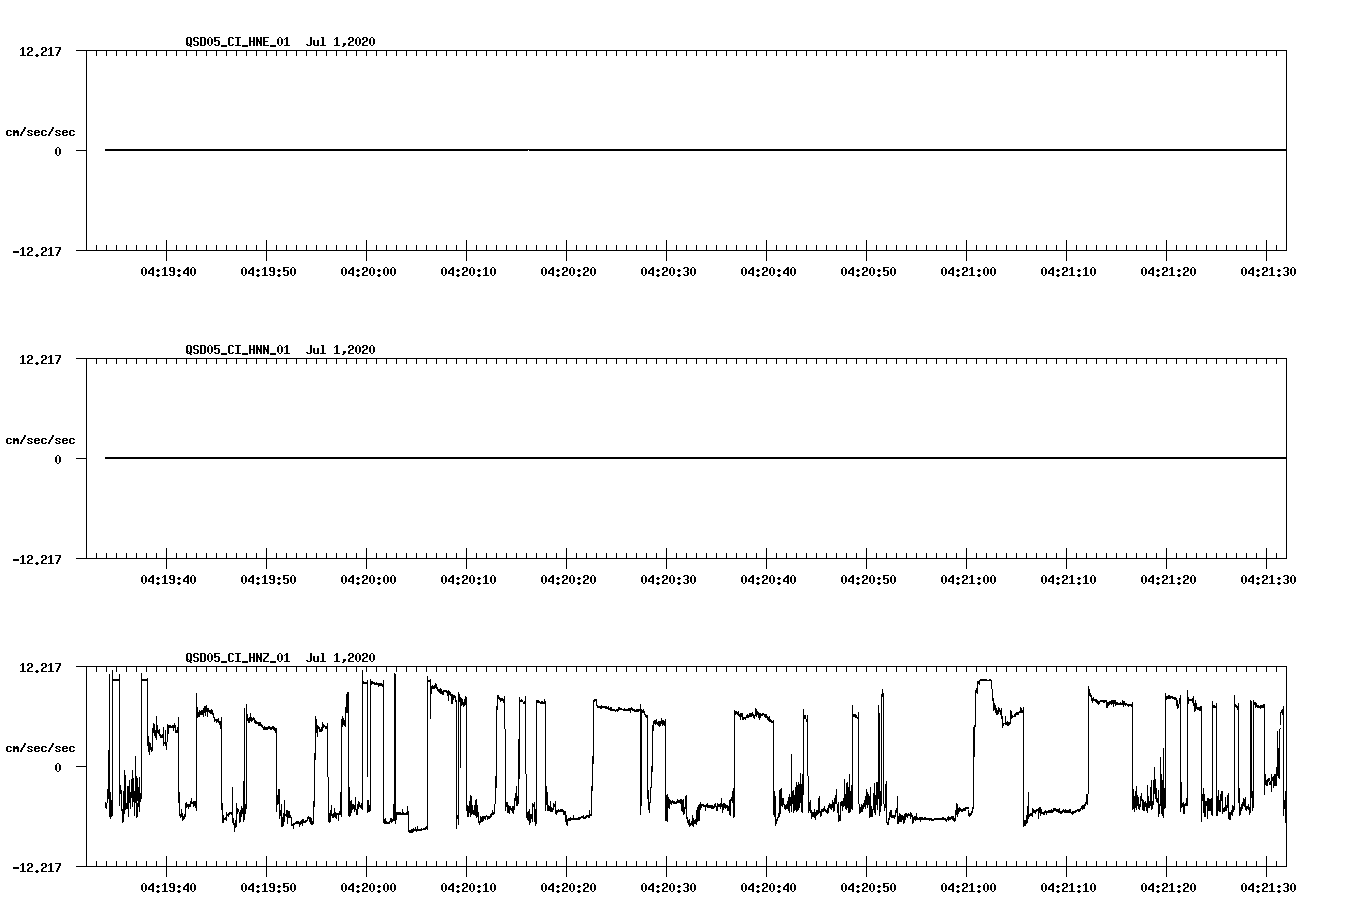Viewport: 1358px width, 924px height.
Task: Click the flat trace in the HNN plot
Action: [x=695, y=458]
